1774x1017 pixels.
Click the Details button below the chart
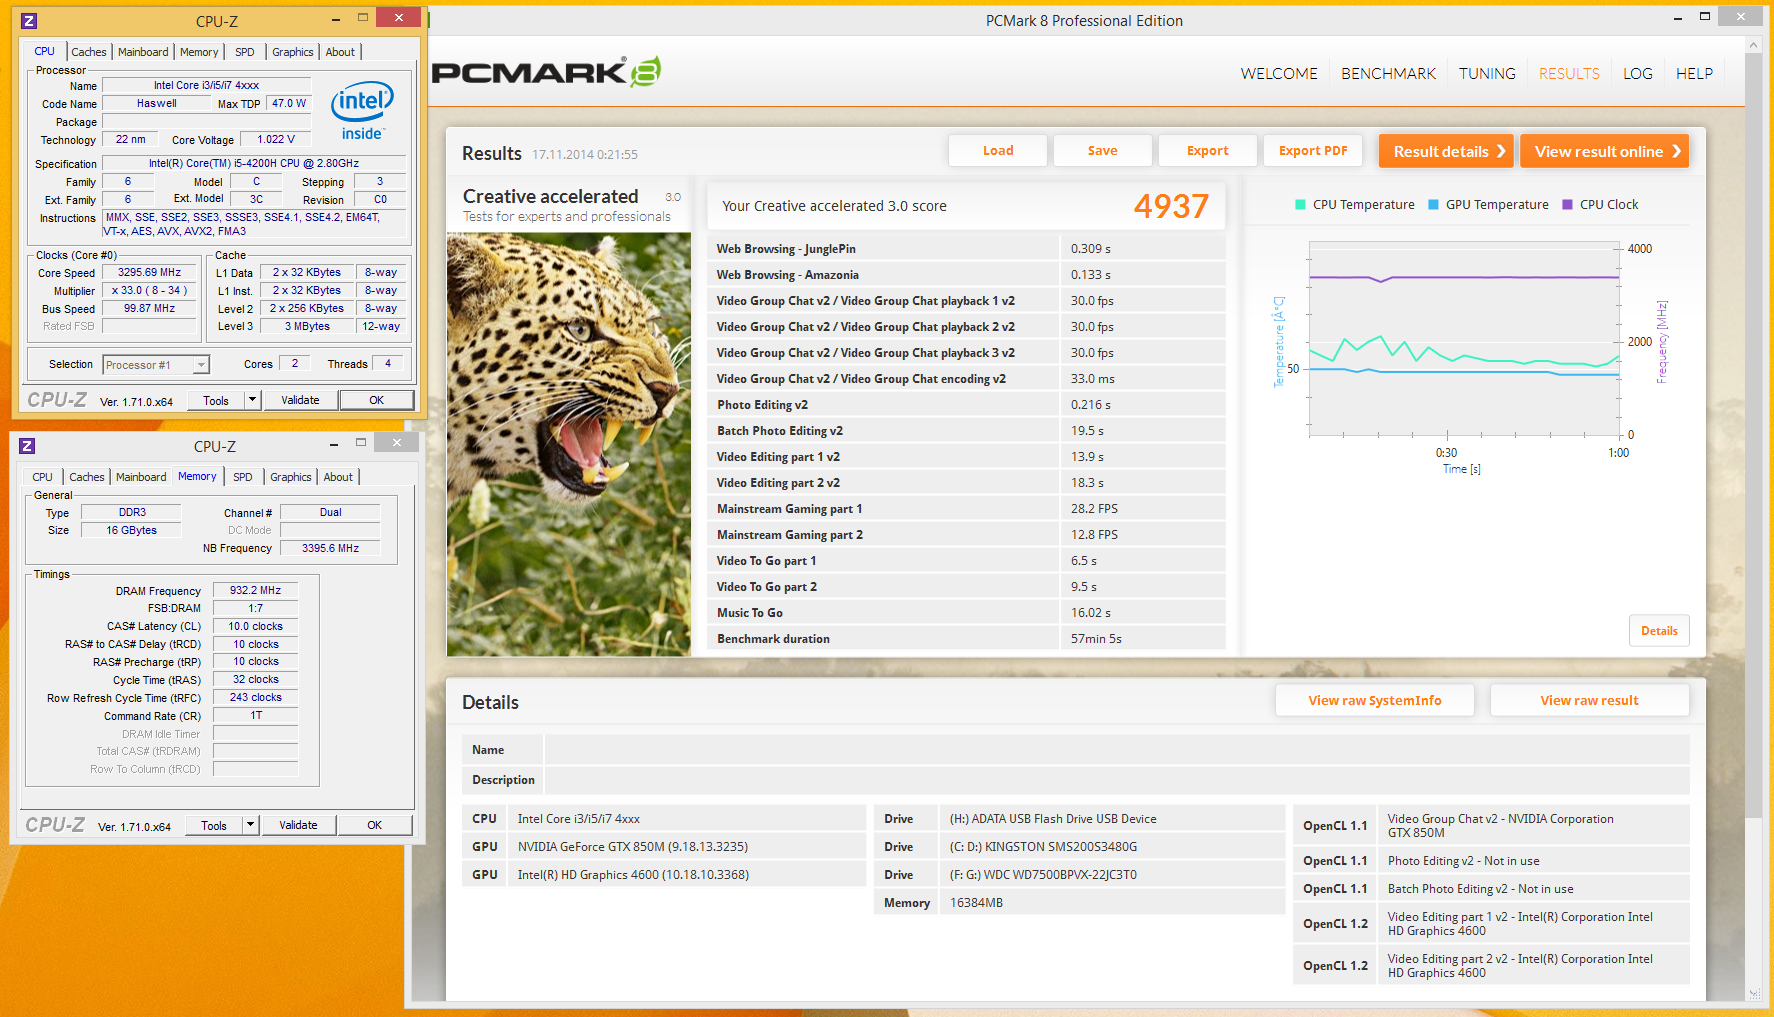pos(1659,631)
